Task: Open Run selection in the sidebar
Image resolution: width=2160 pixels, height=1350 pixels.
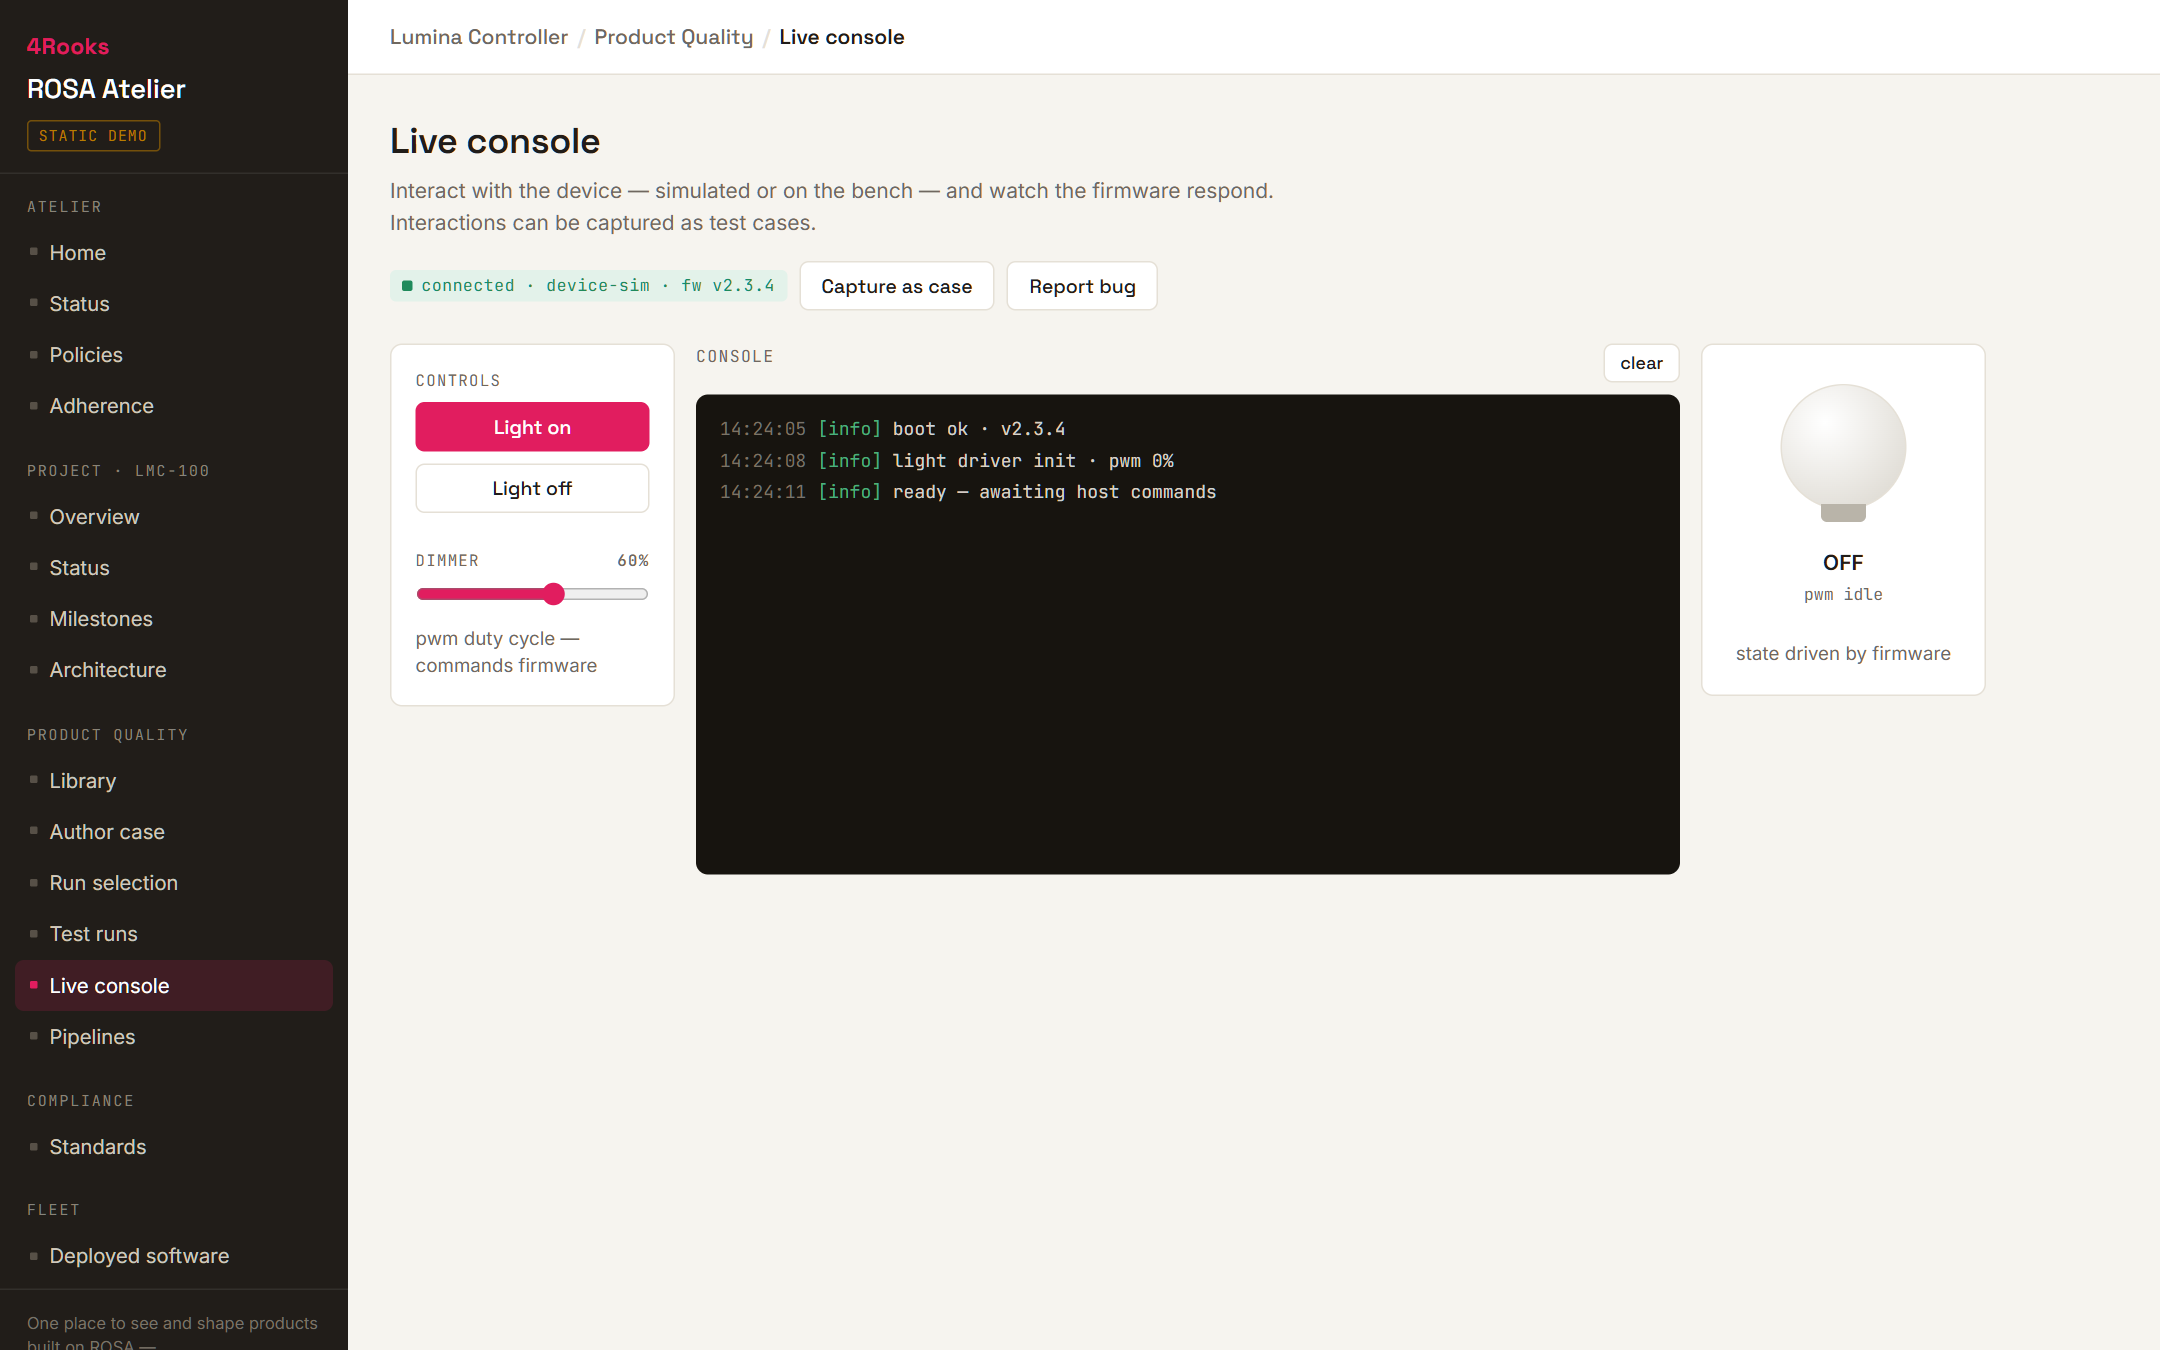Action: pyautogui.click(x=174, y=883)
